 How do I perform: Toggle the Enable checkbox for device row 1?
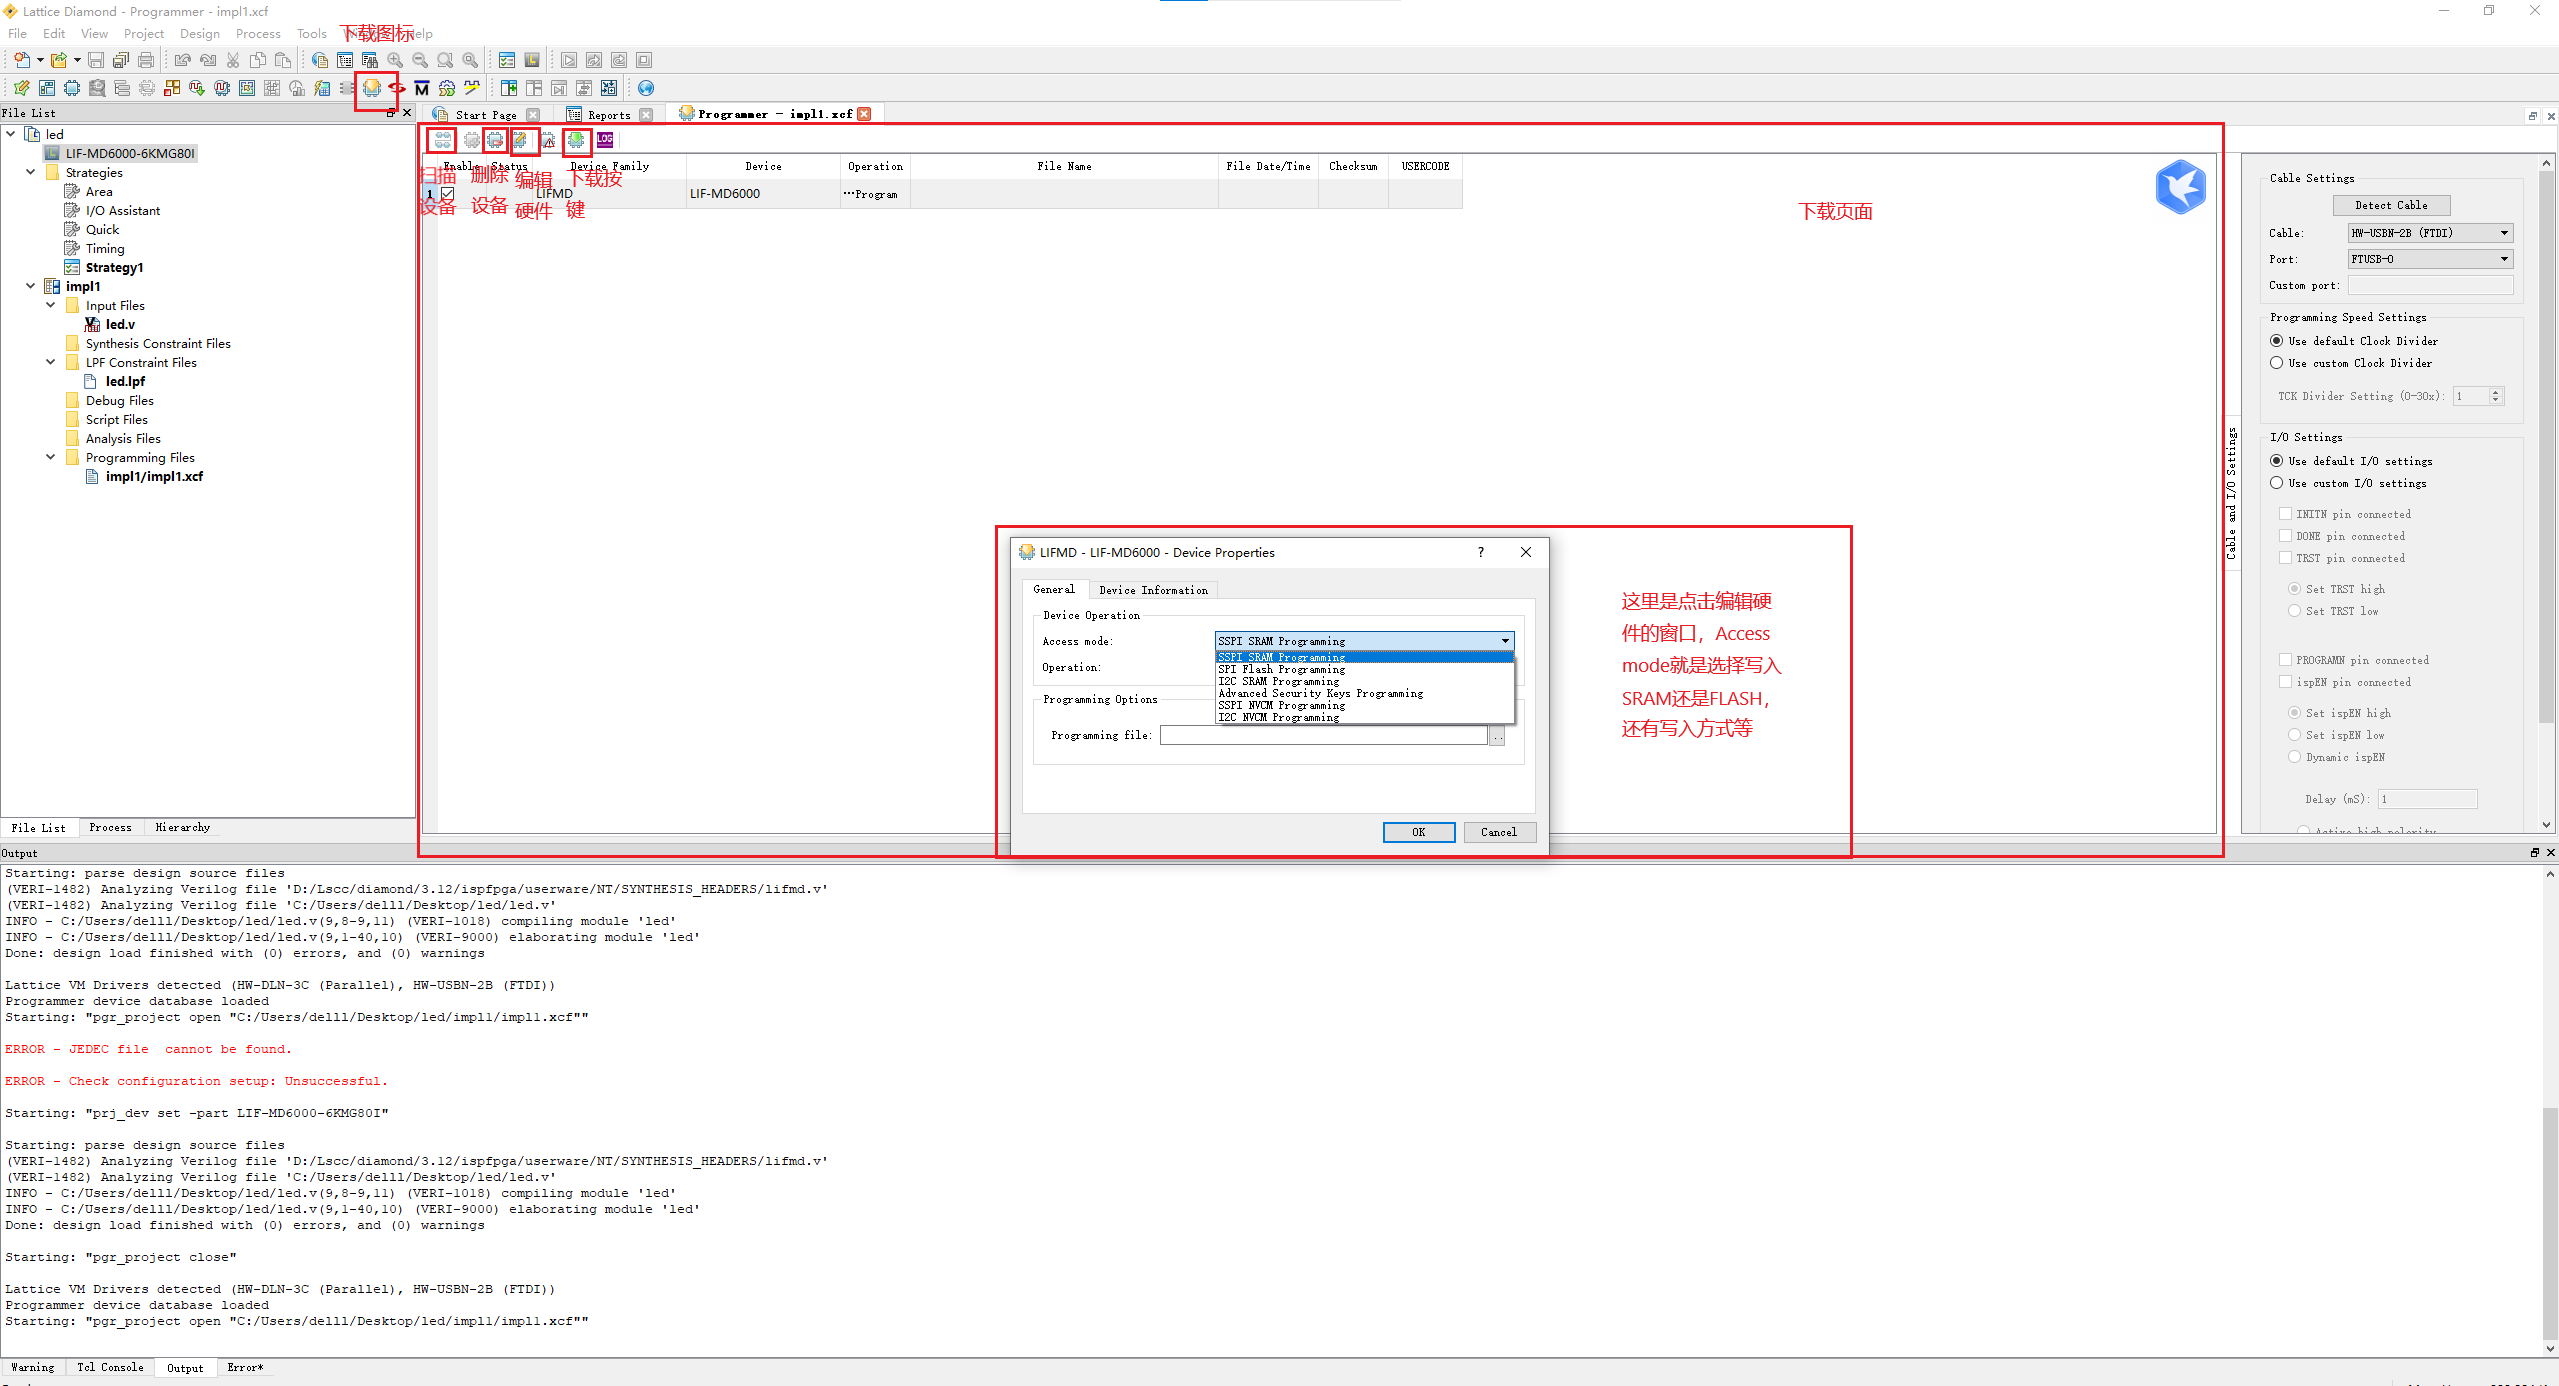(448, 194)
